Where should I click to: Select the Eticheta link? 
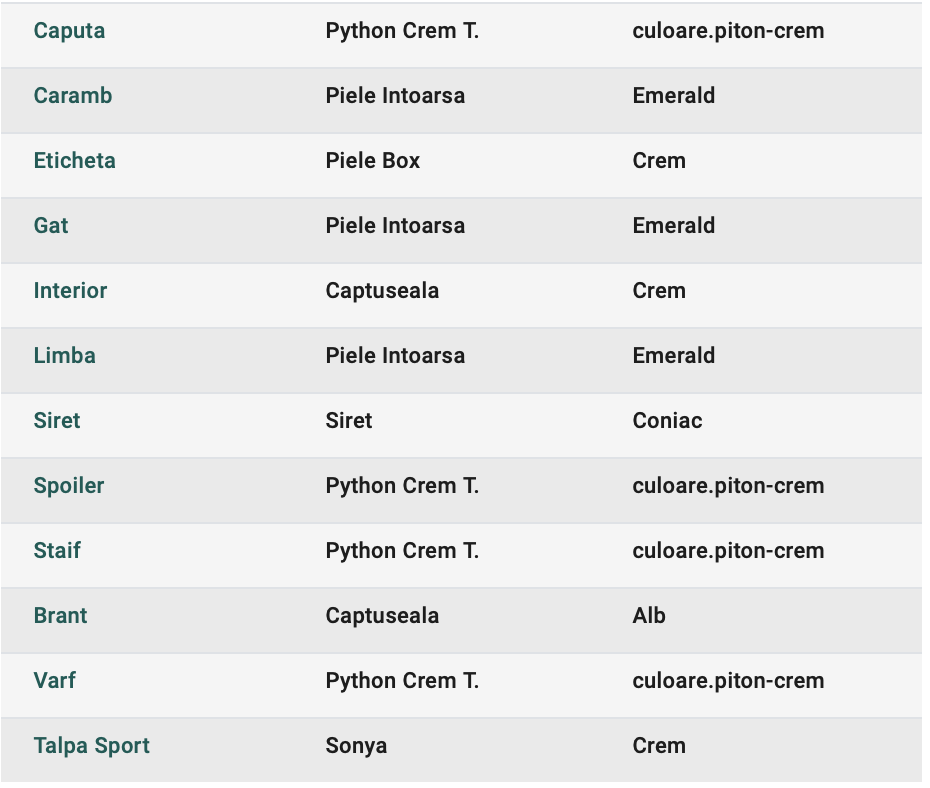[x=75, y=161]
